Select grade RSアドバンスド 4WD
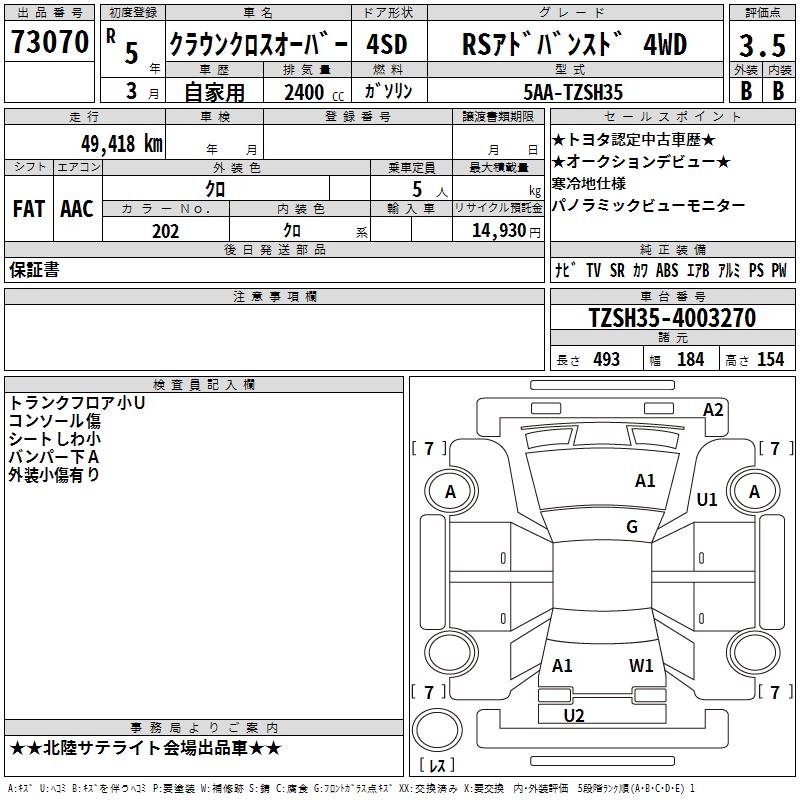The image size is (800, 800). coord(574,44)
